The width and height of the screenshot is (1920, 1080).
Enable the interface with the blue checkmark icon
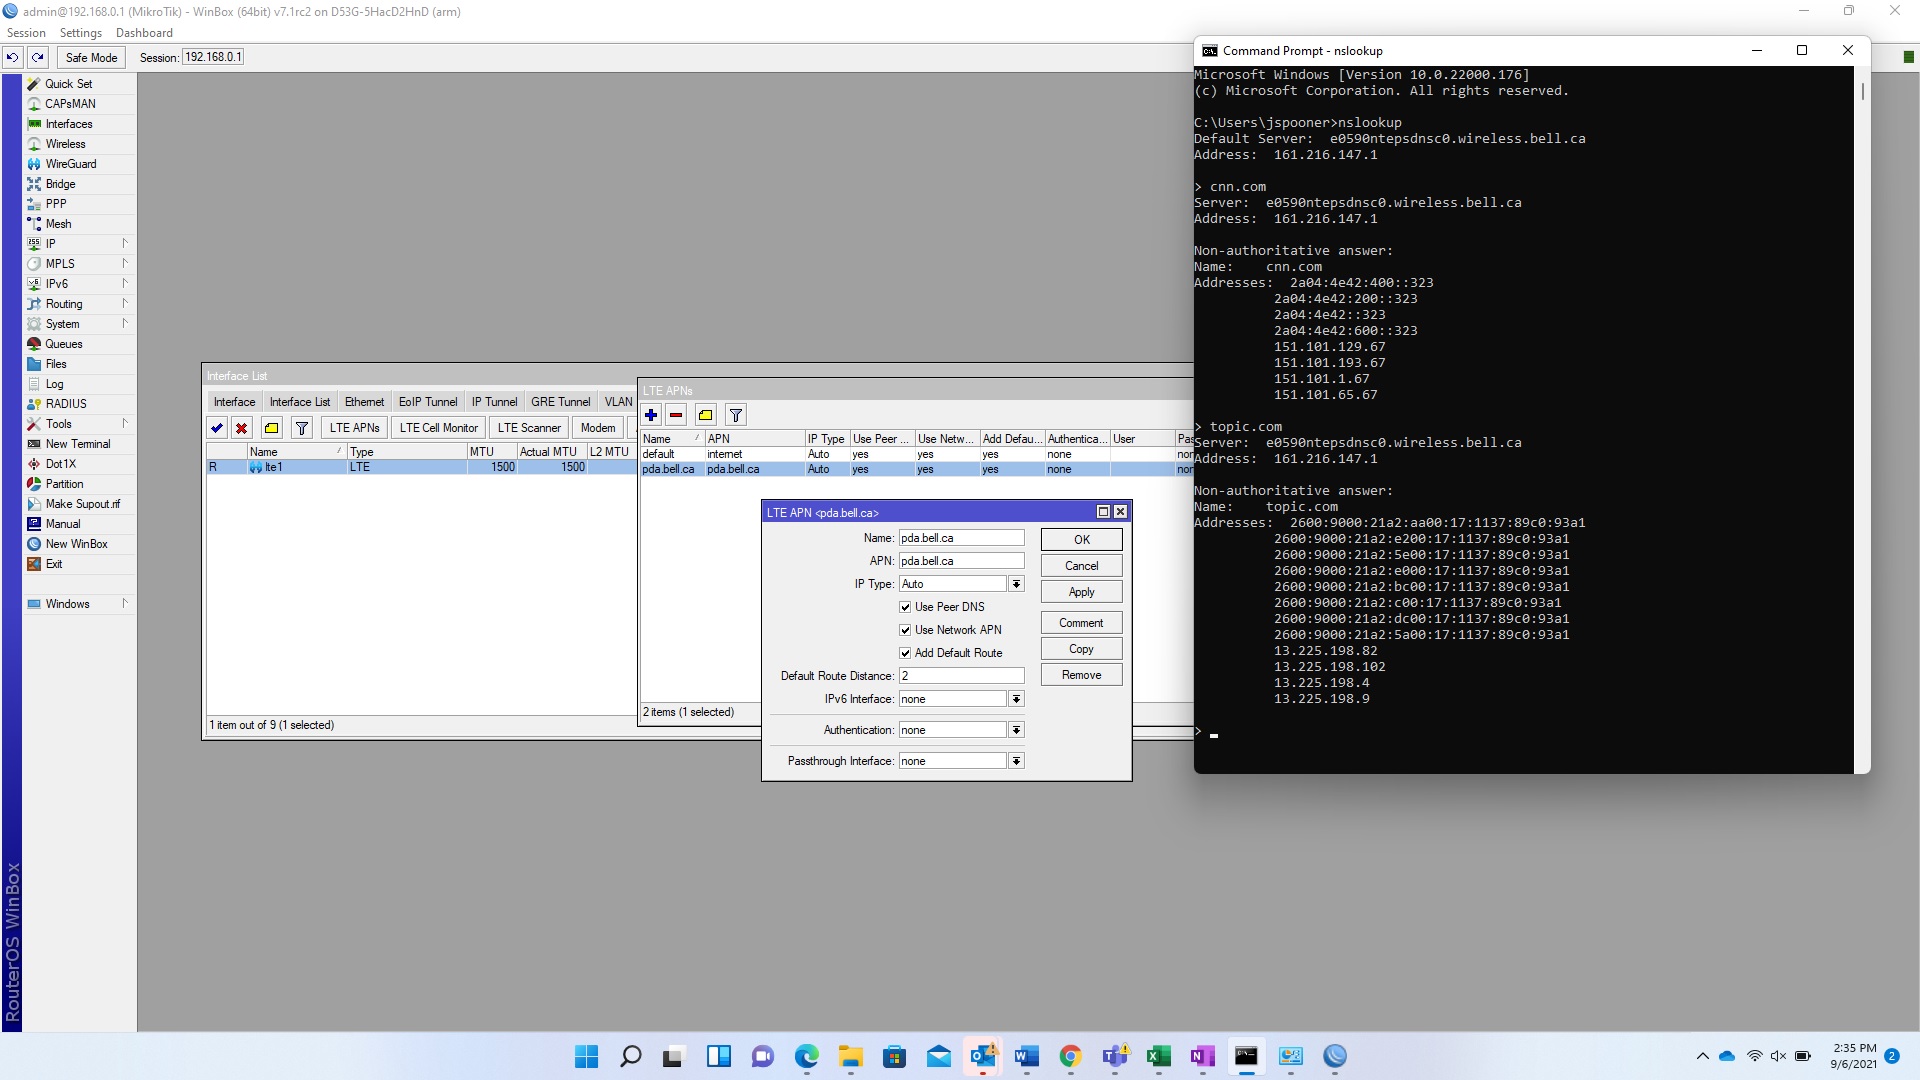tap(217, 428)
